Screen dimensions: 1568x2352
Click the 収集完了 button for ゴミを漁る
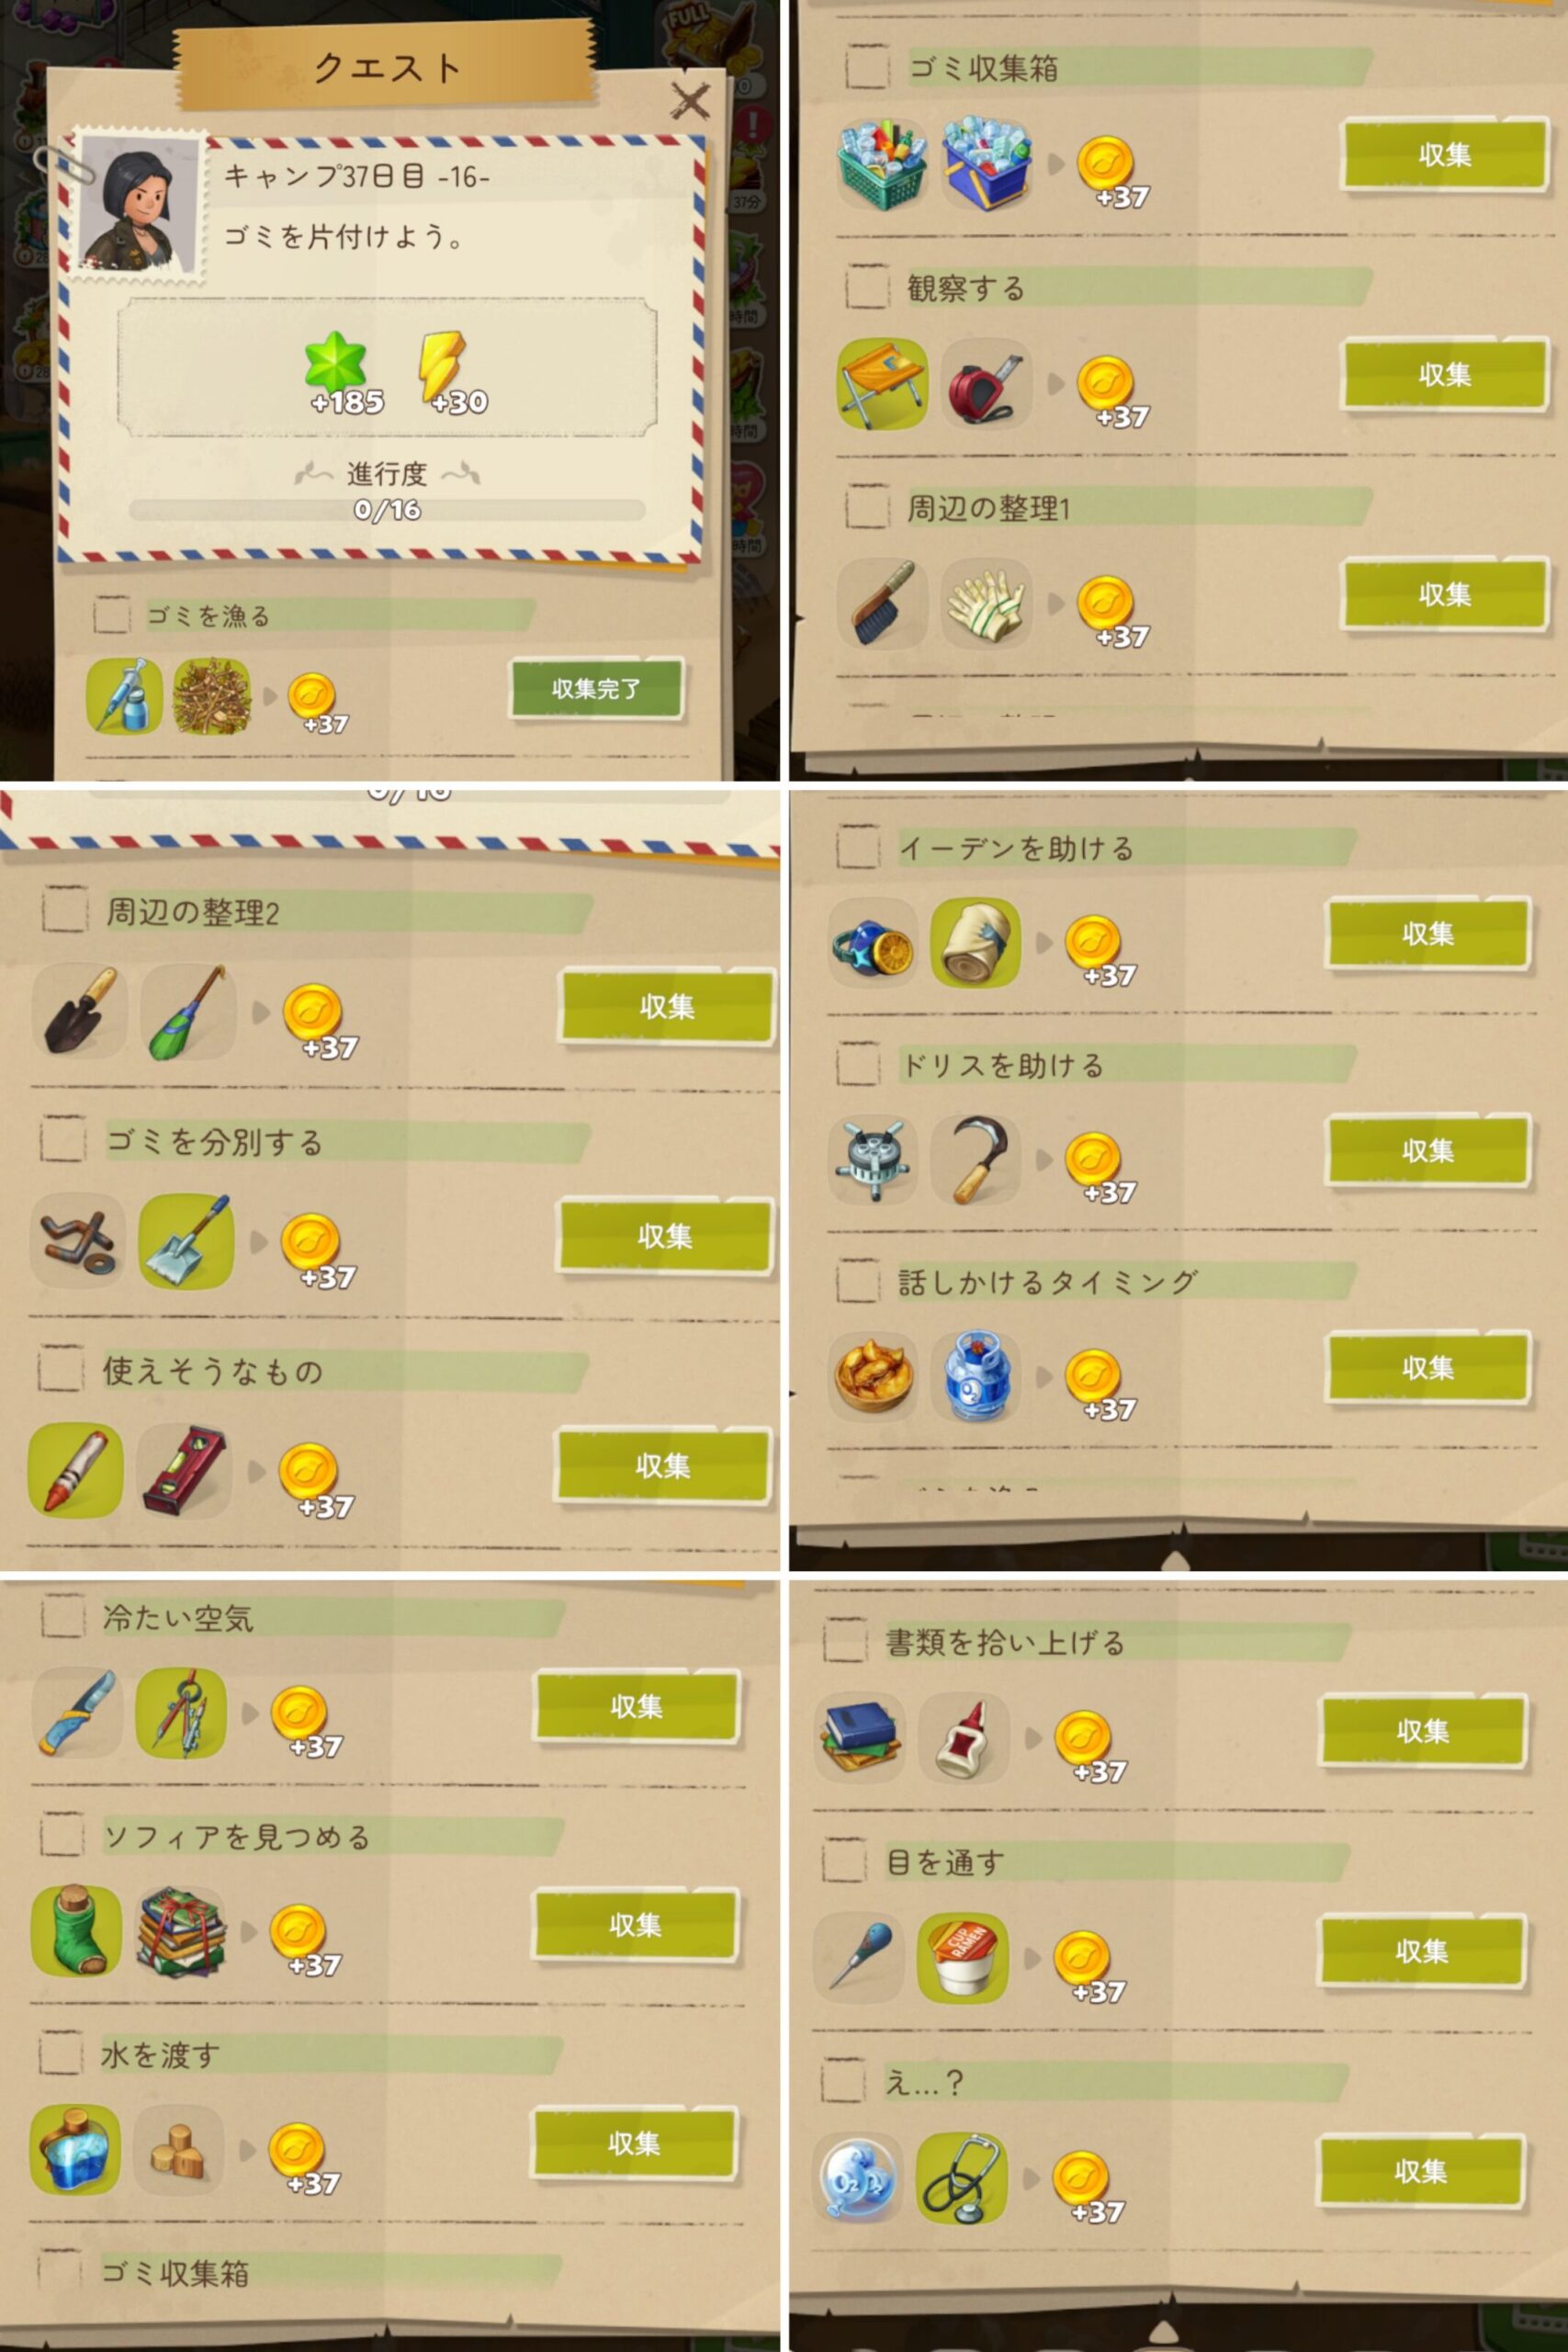coord(597,688)
